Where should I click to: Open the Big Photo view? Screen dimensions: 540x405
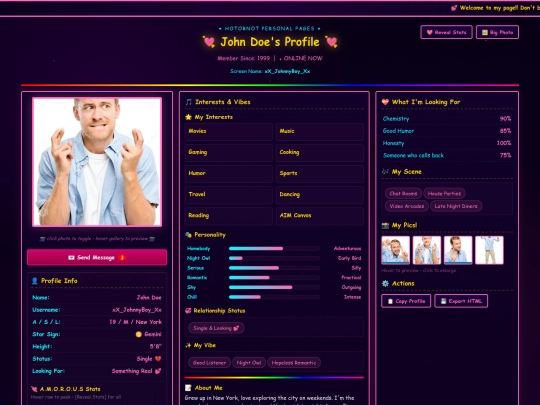click(497, 32)
